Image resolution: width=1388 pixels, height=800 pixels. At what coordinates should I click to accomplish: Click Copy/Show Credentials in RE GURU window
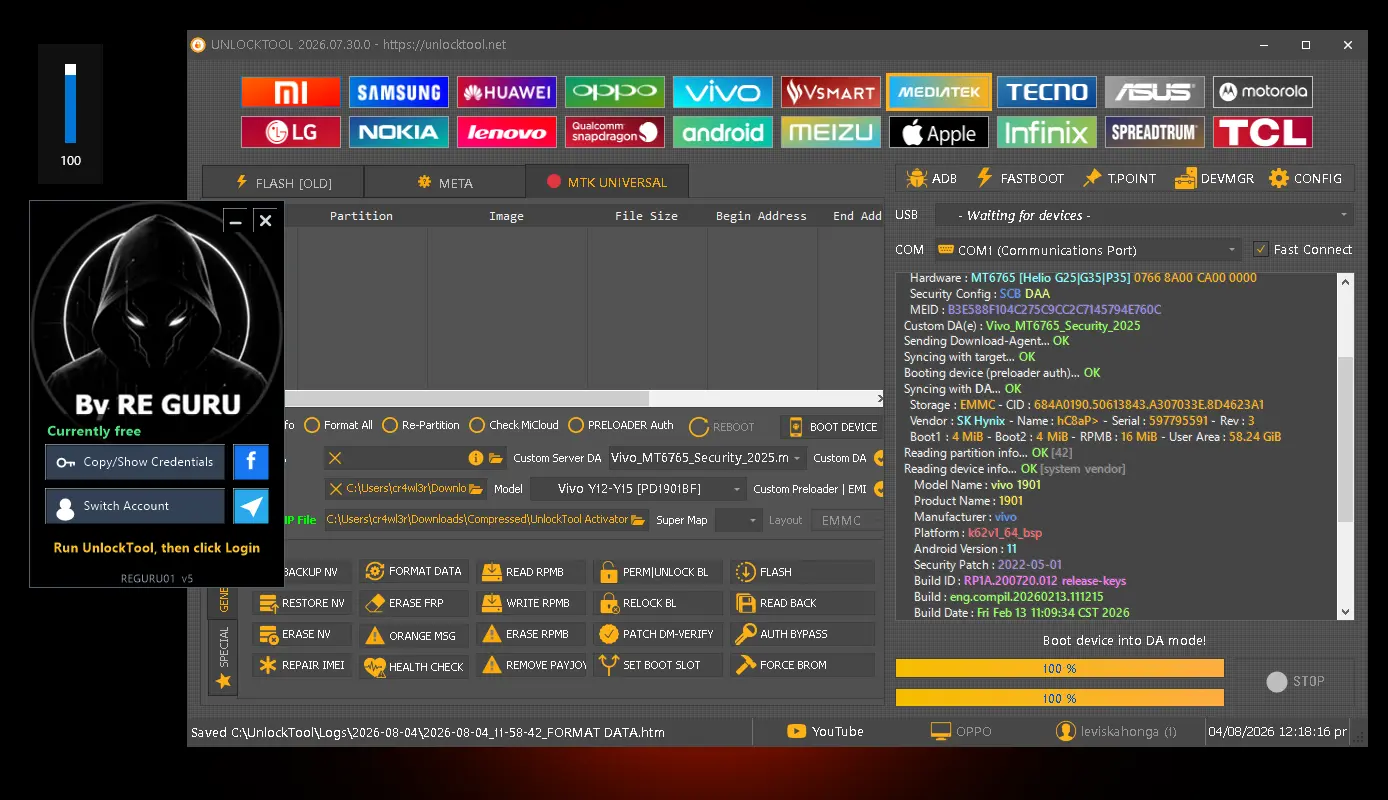click(135, 462)
